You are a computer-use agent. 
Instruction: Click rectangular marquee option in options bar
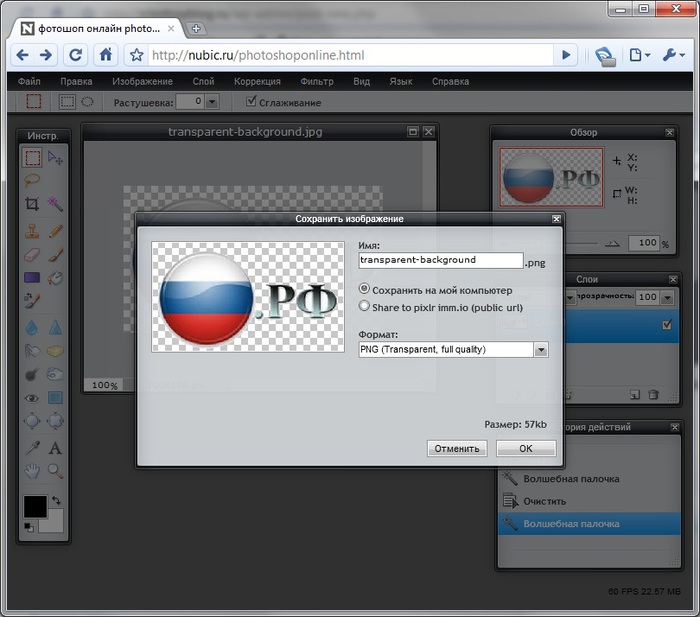click(x=67, y=102)
